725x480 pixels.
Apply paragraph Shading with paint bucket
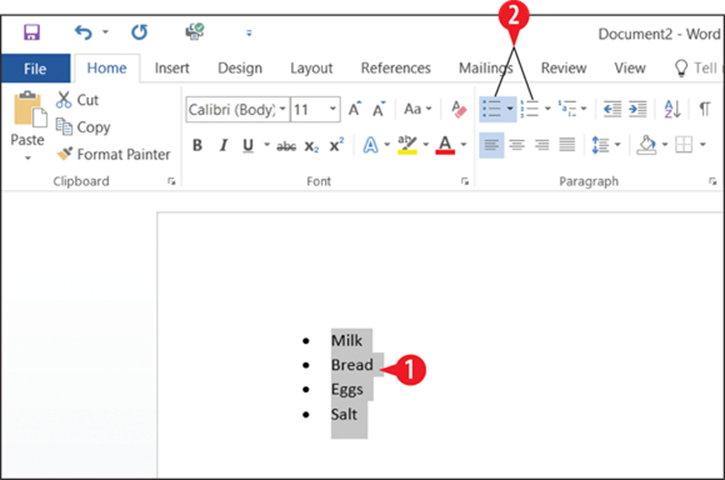tap(647, 145)
